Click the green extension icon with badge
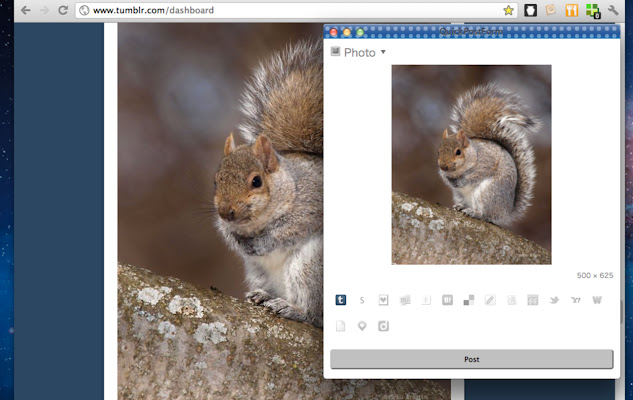The width and height of the screenshot is (633, 400). tap(592, 11)
